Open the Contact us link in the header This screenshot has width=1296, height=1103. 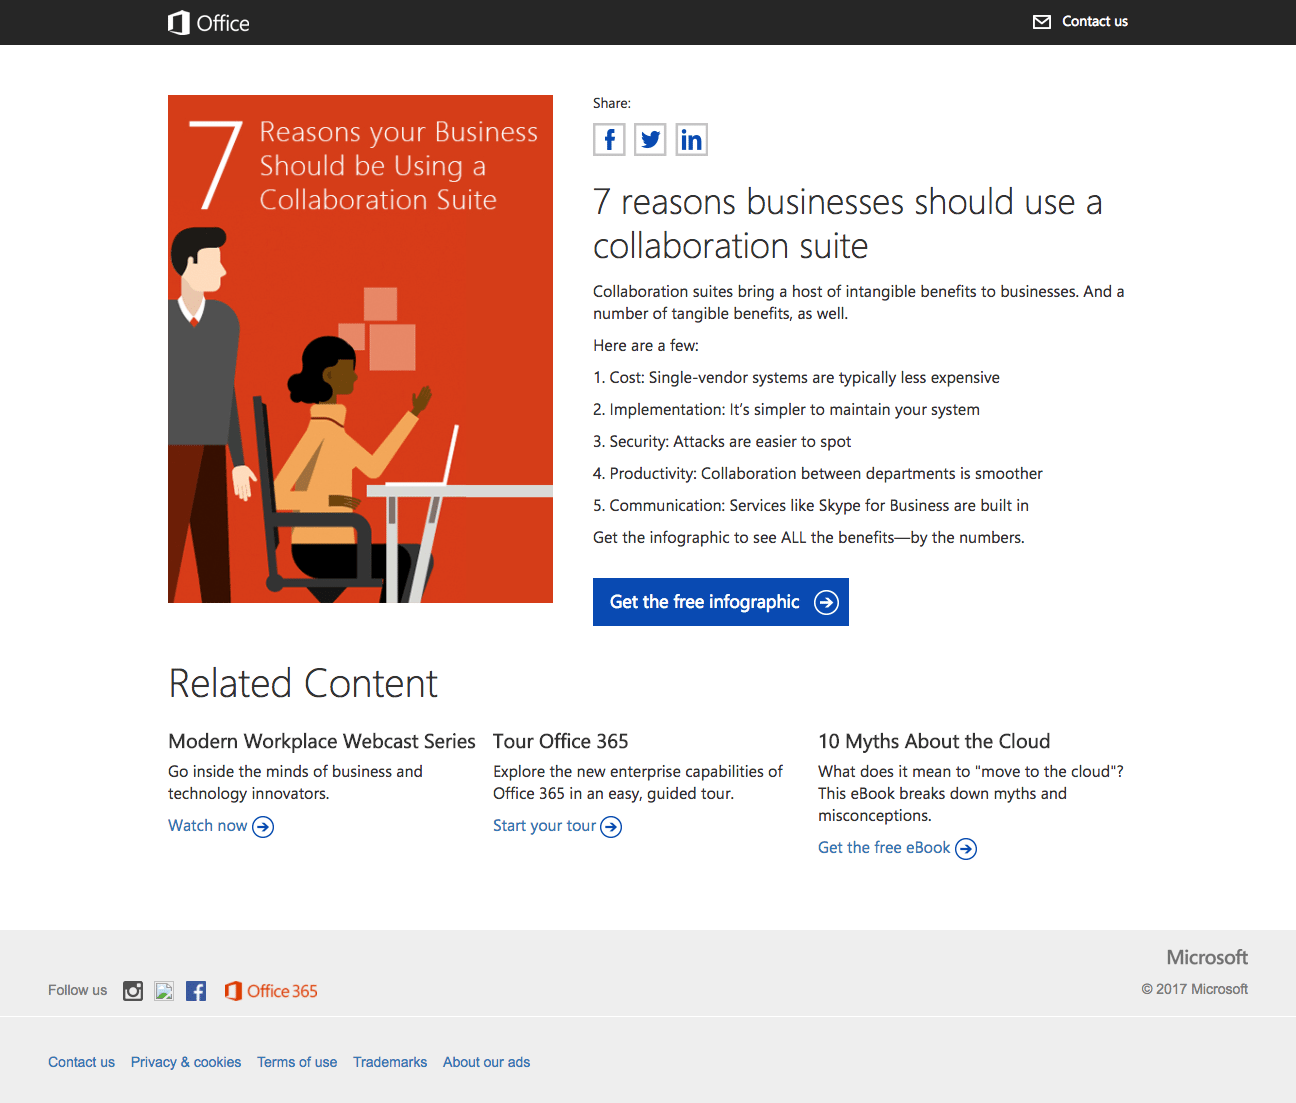tap(1094, 22)
